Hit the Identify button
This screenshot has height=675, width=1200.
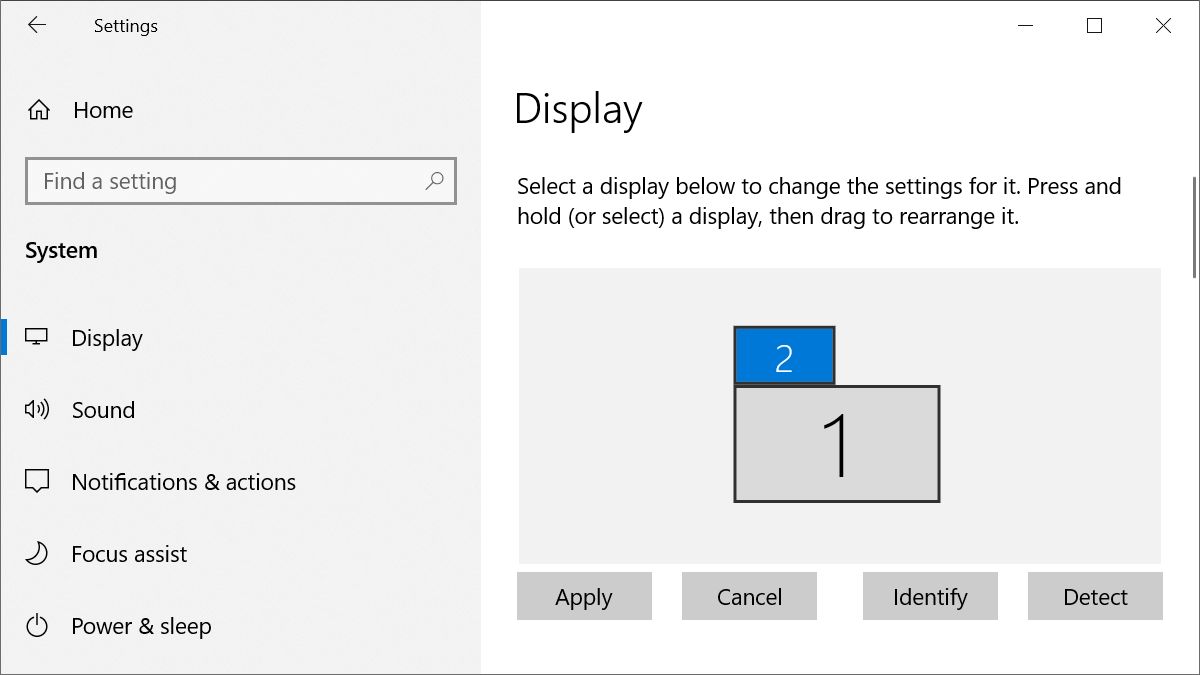click(x=930, y=597)
